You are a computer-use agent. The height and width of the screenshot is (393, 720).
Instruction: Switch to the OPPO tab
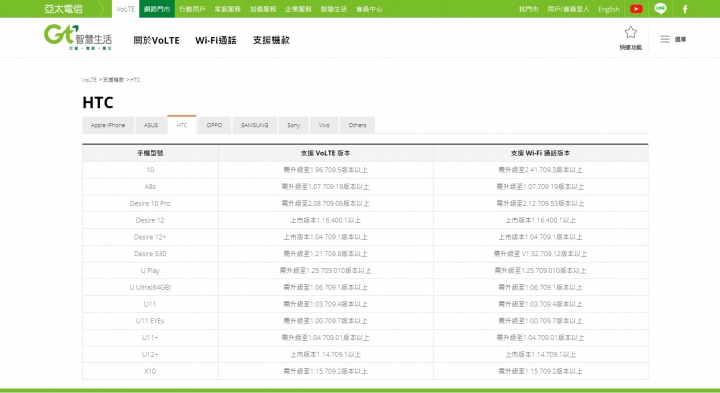point(214,125)
